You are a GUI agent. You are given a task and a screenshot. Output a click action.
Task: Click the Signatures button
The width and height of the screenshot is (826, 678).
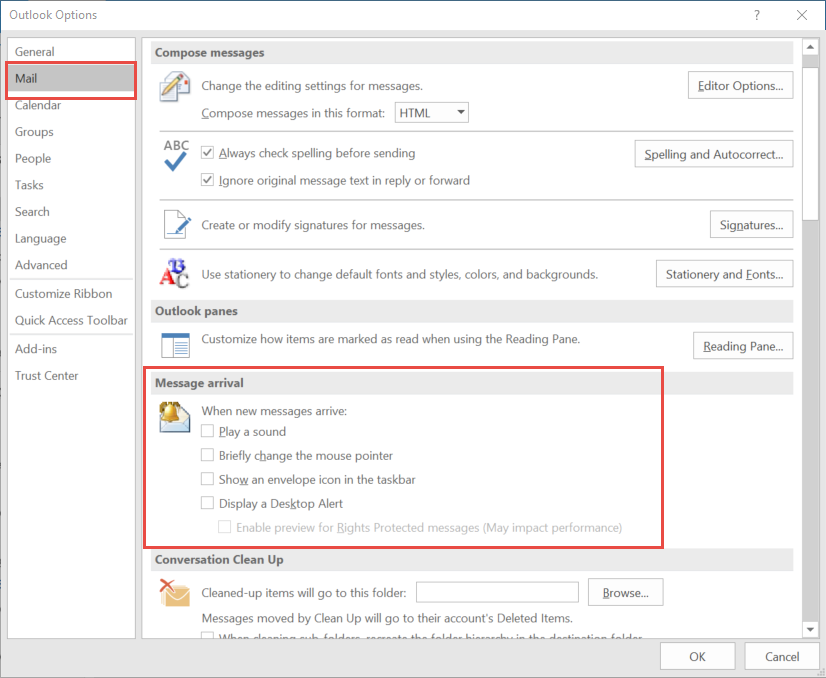tap(751, 224)
